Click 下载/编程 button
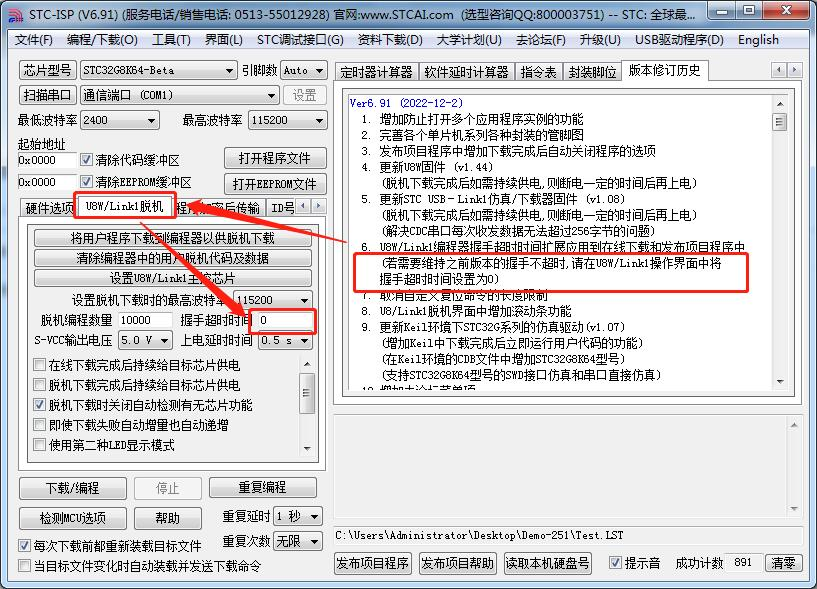817x589 pixels. 72,488
